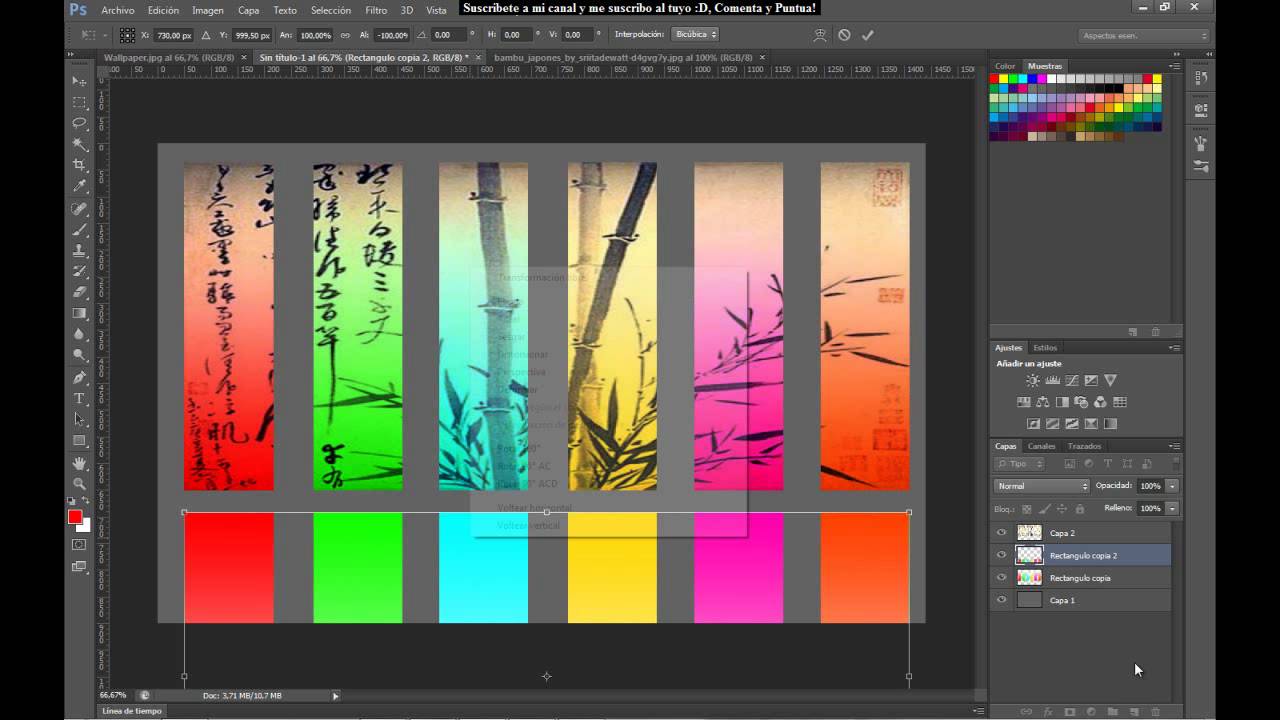Click the red foreground color swatch

point(75,517)
